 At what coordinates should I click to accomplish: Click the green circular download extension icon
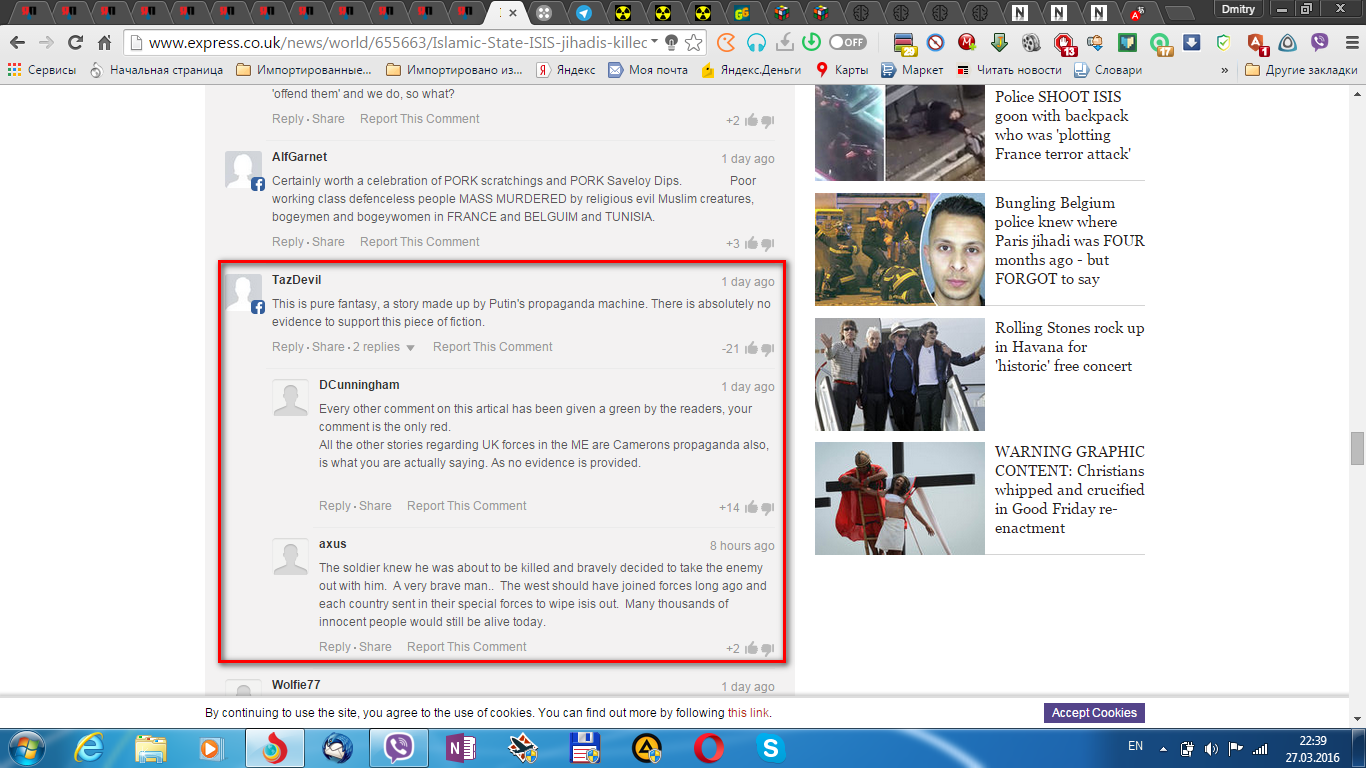point(812,43)
